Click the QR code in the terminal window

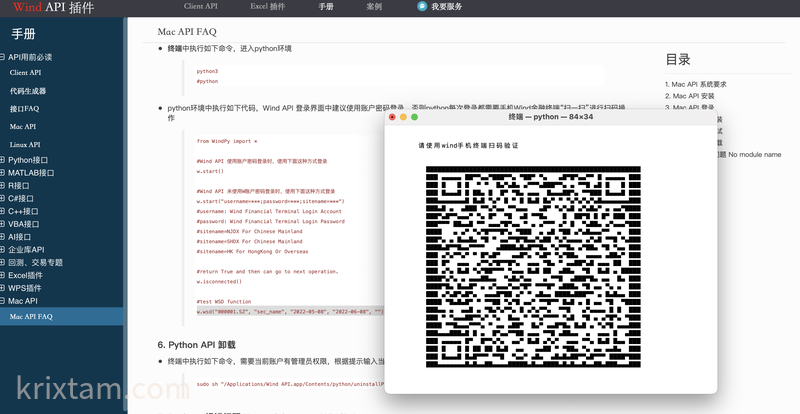(533, 266)
